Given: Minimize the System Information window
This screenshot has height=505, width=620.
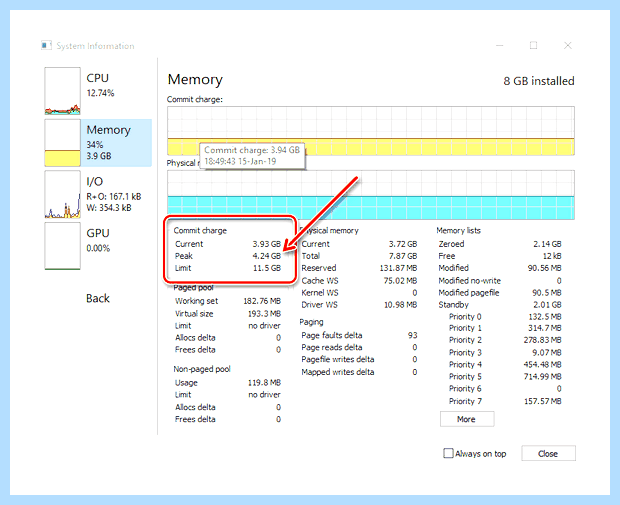Looking at the screenshot, I should (499, 45).
